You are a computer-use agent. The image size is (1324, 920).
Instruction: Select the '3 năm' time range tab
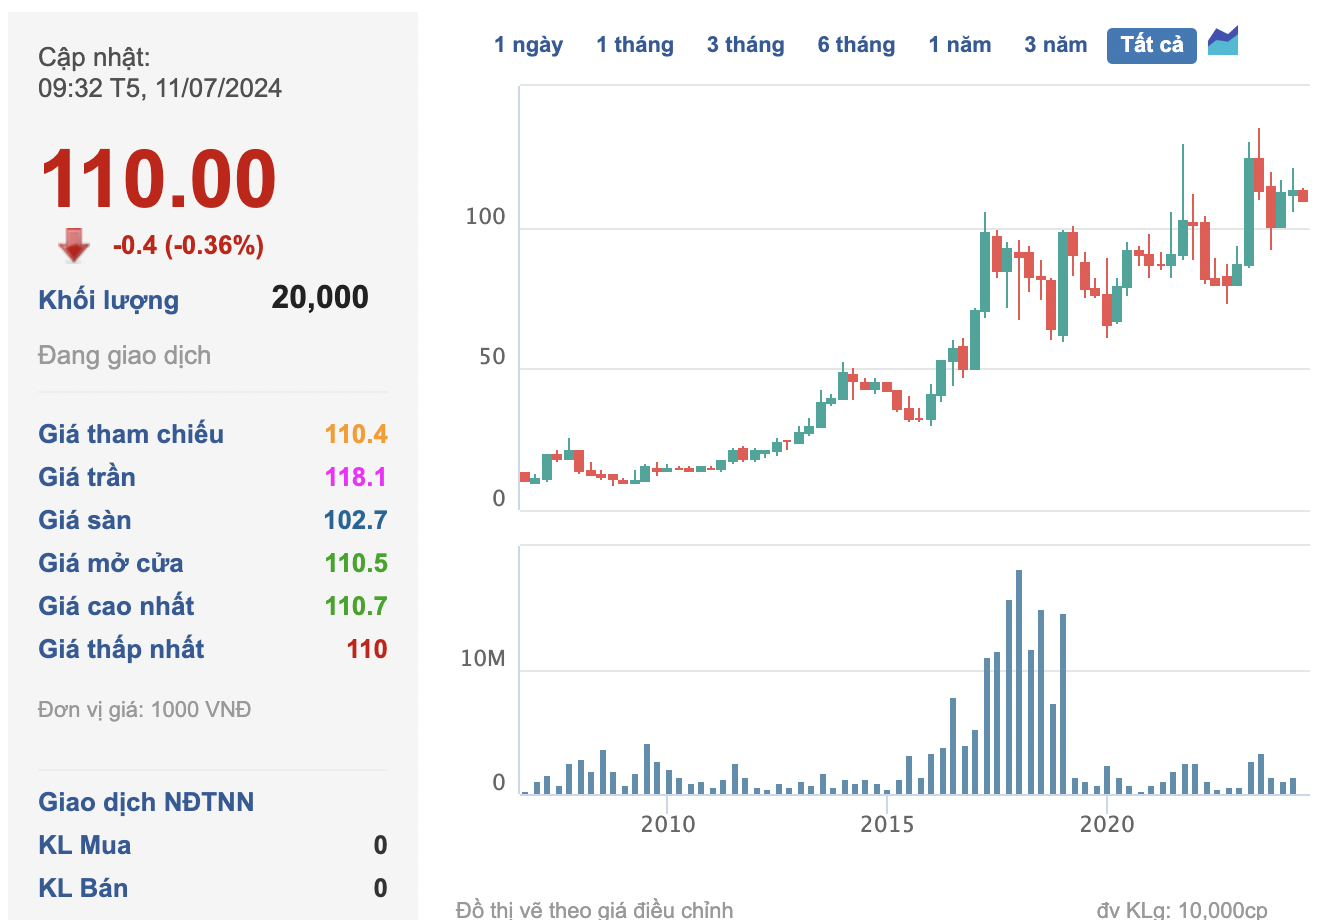pyautogui.click(x=1056, y=45)
